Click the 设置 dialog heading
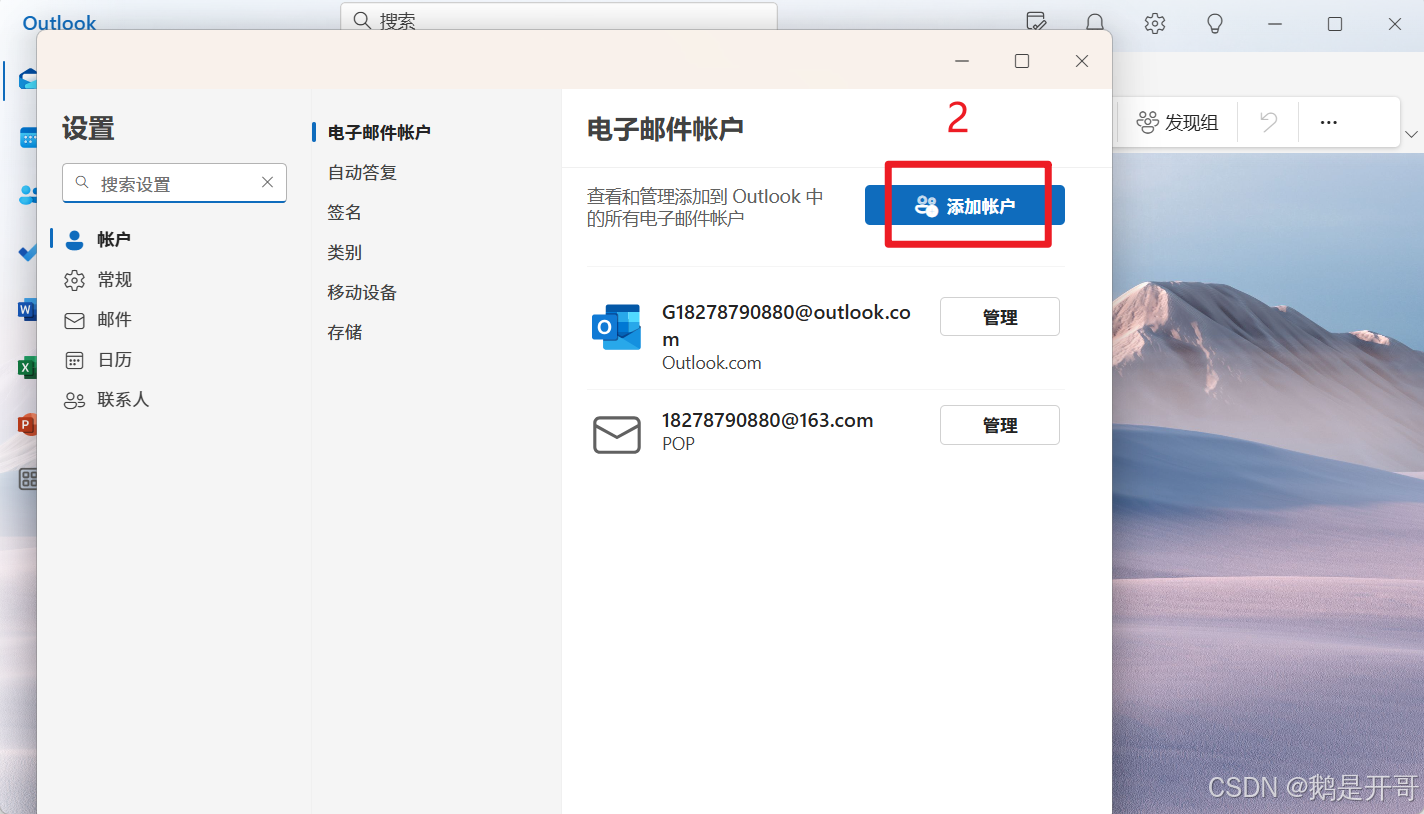 pos(88,128)
